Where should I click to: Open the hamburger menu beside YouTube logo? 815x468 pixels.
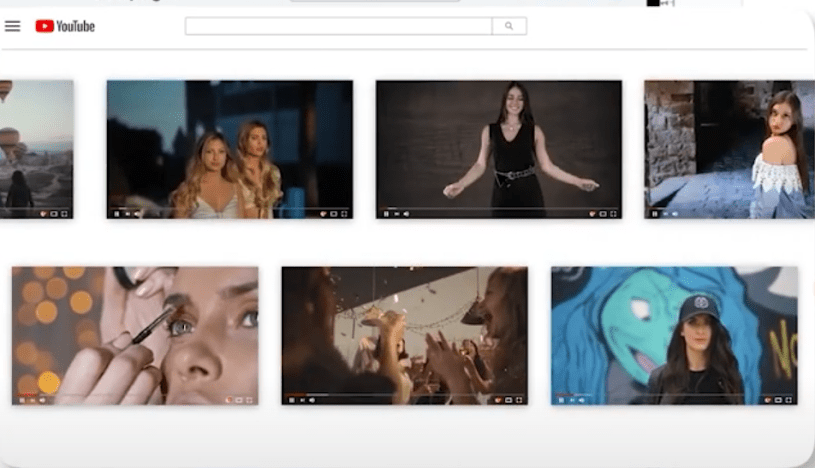12,26
